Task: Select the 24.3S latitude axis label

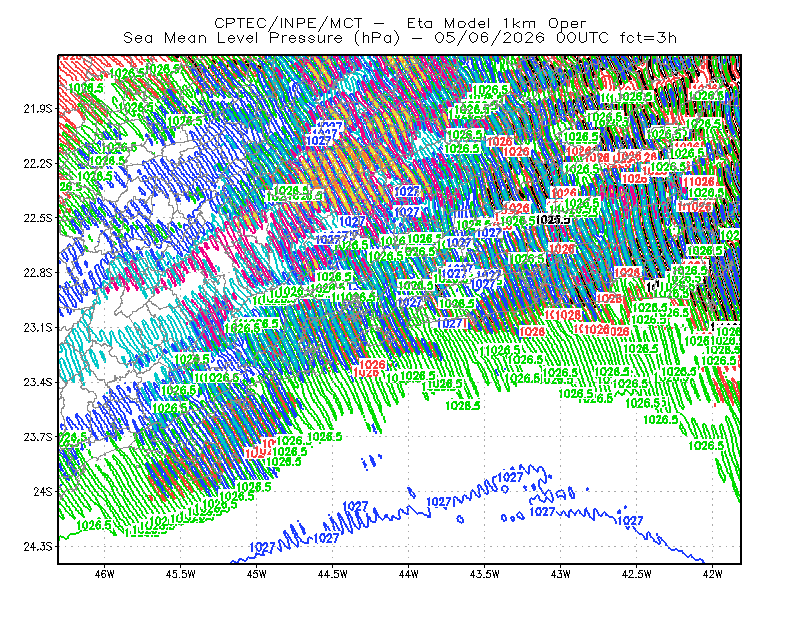Action: tap(38, 547)
